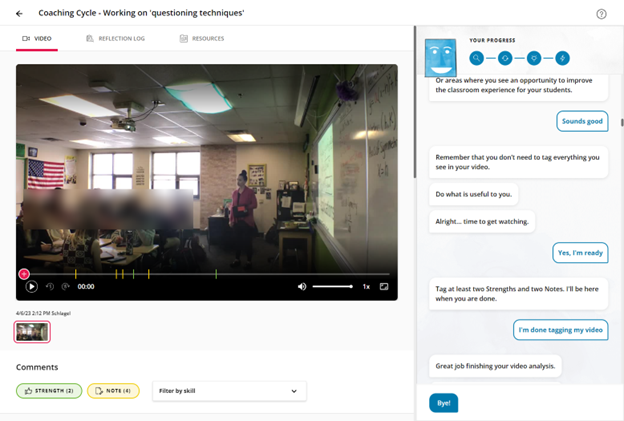This screenshot has width=624, height=421.
Task: Play the classroom video
Action: [x=31, y=287]
